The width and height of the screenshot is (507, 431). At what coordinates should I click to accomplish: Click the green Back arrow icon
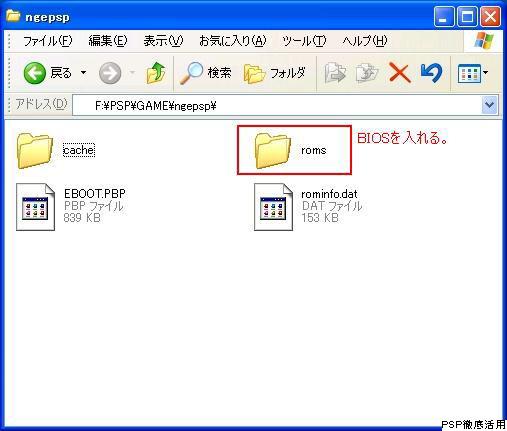(x=34, y=73)
